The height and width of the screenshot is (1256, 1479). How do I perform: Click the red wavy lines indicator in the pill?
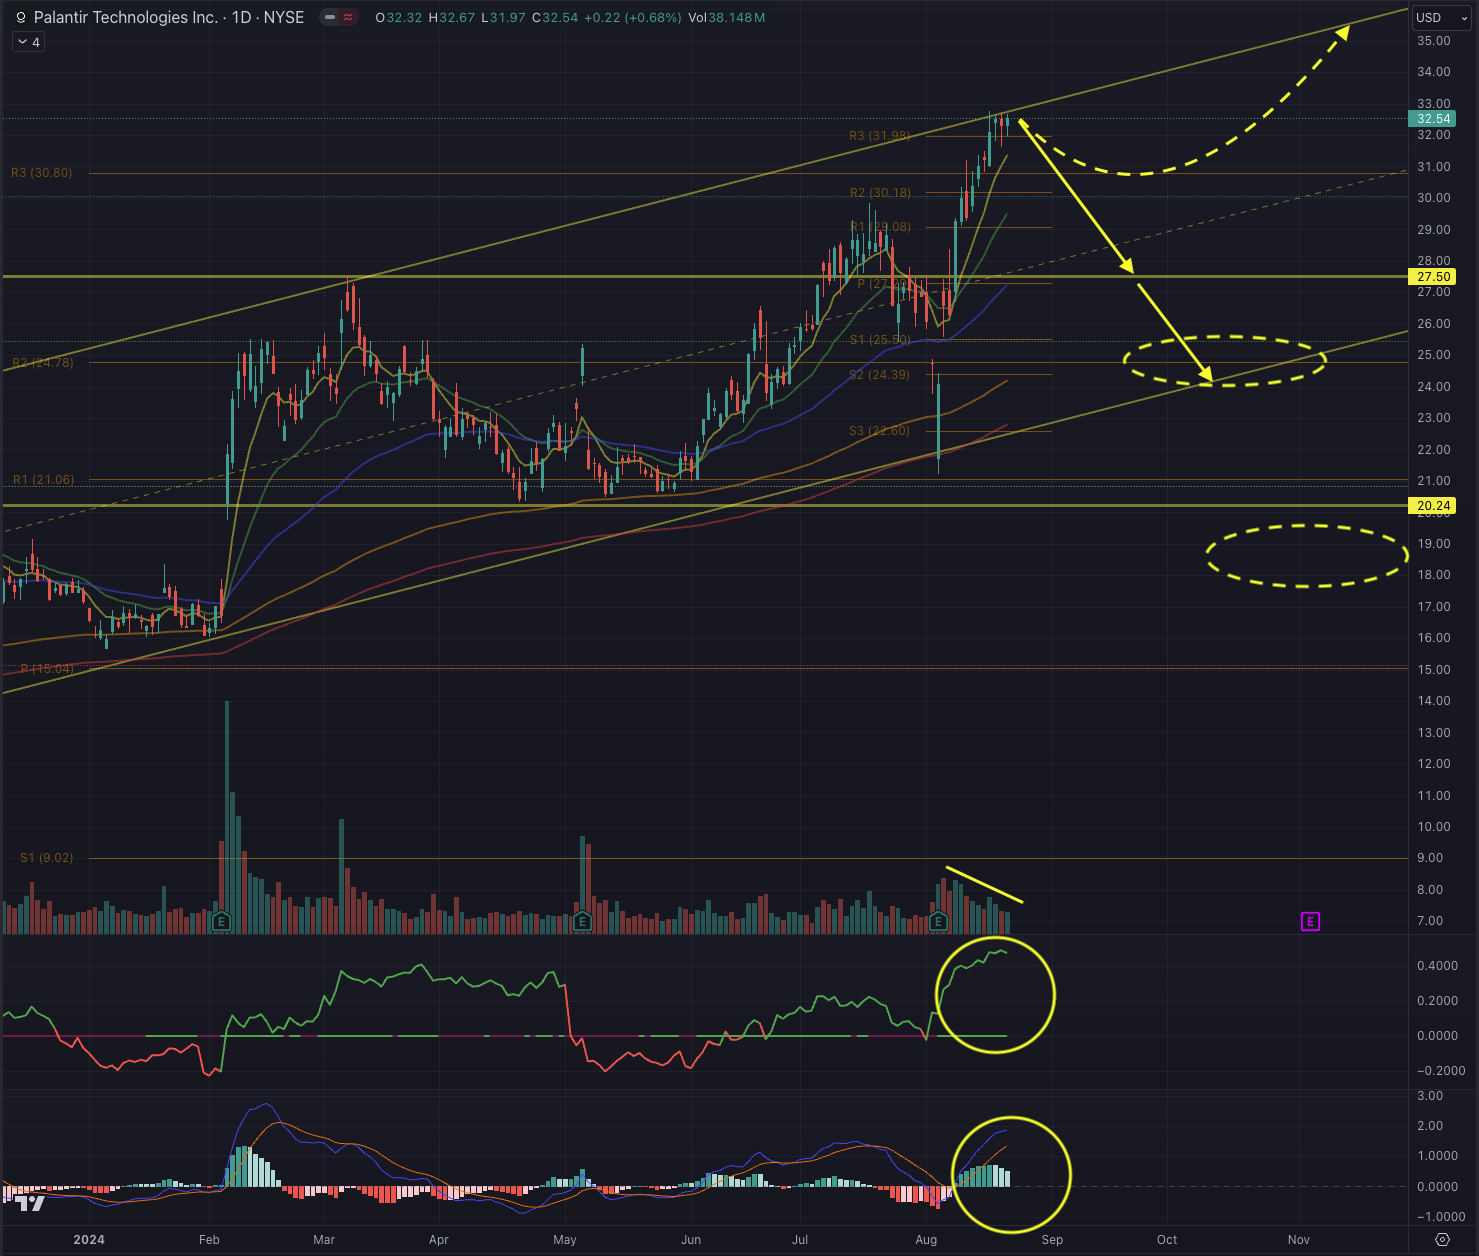[348, 18]
